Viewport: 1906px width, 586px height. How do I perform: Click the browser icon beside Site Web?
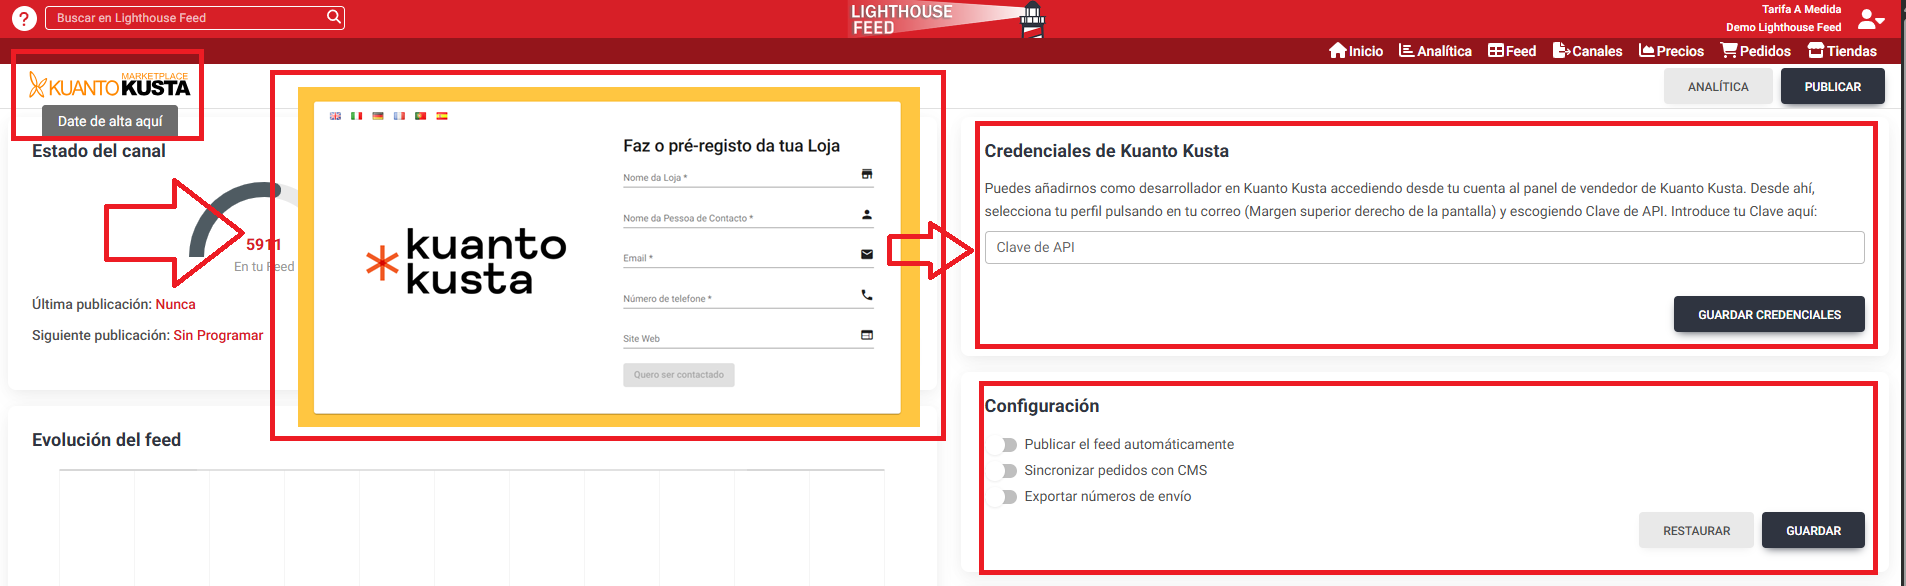pos(867,335)
